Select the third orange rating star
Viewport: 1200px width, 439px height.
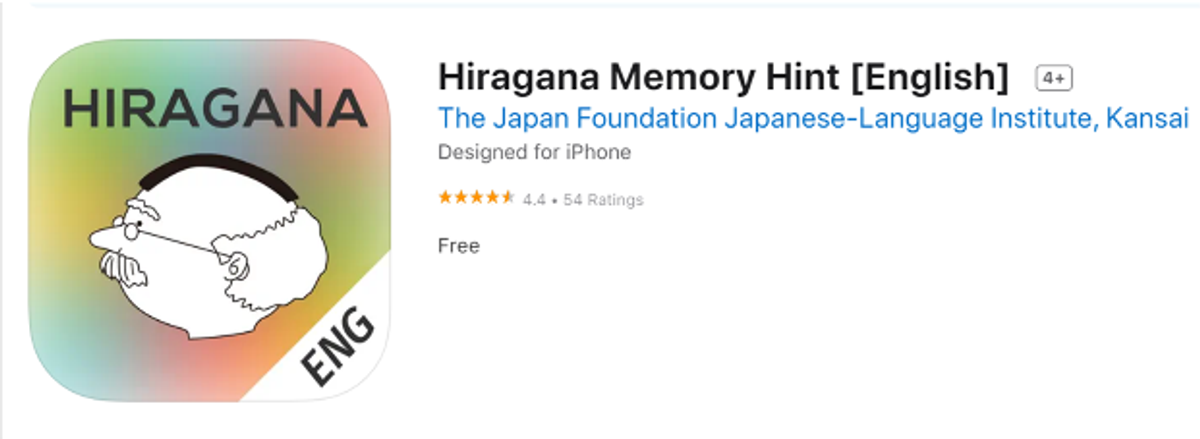coord(477,198)
